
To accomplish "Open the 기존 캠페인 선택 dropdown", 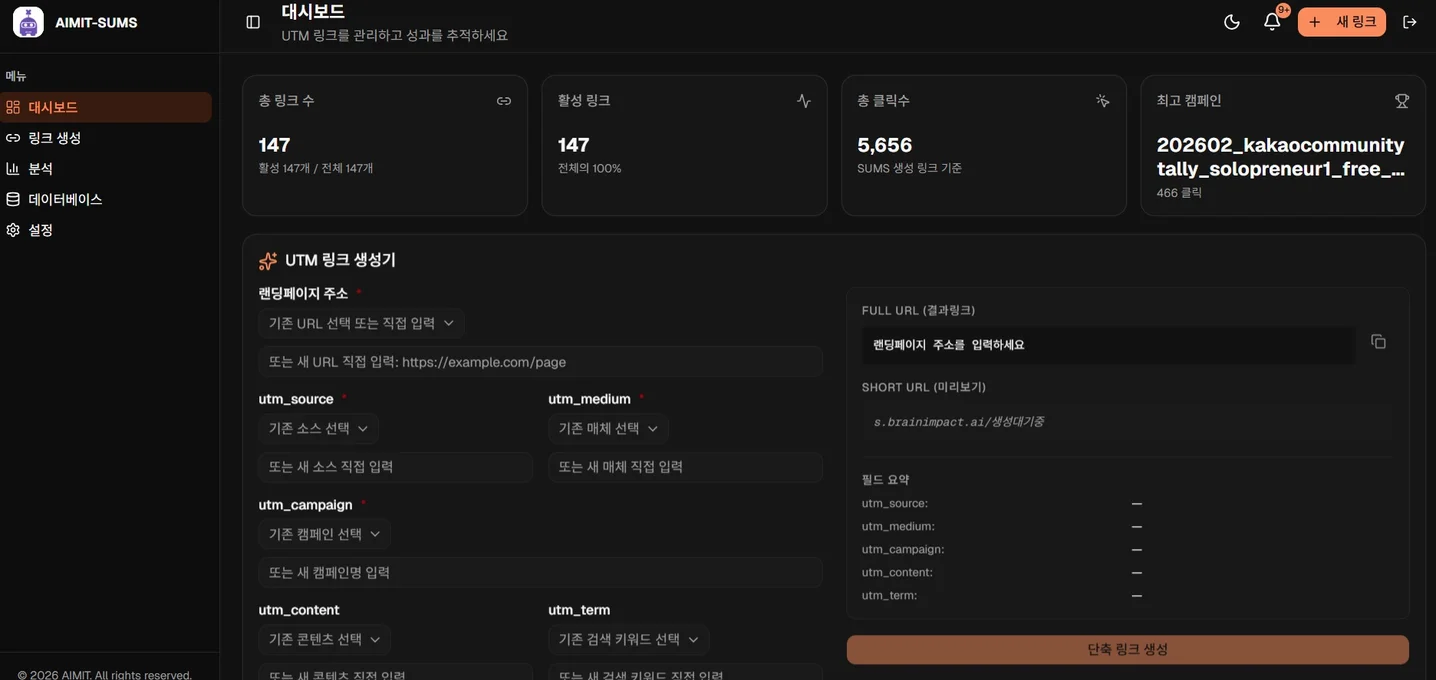I will coord(324,534).
